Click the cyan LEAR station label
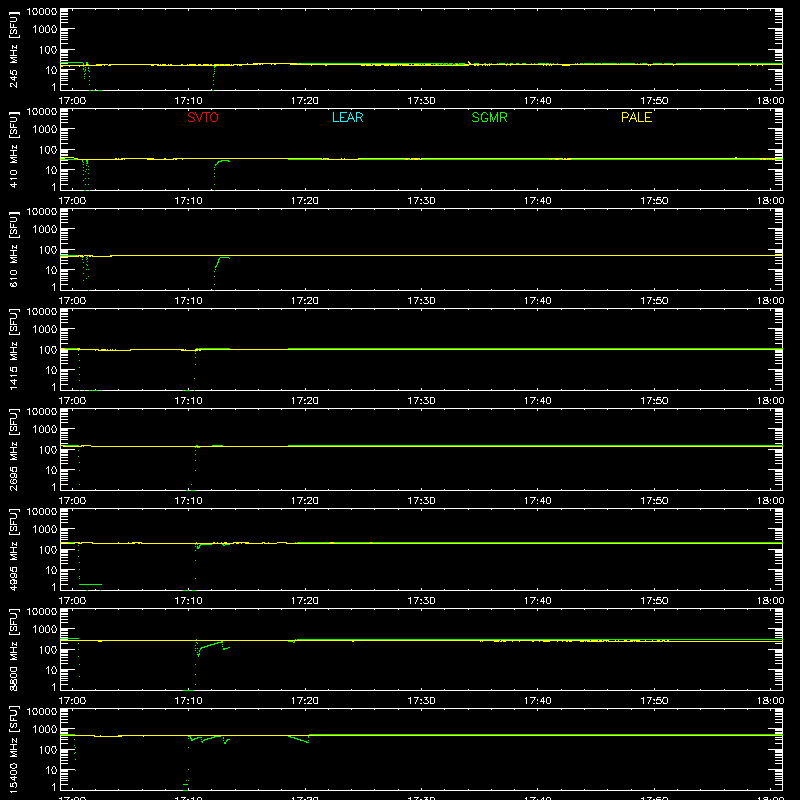This screenshot has height=800, width=800. click(x=347, y=117)
